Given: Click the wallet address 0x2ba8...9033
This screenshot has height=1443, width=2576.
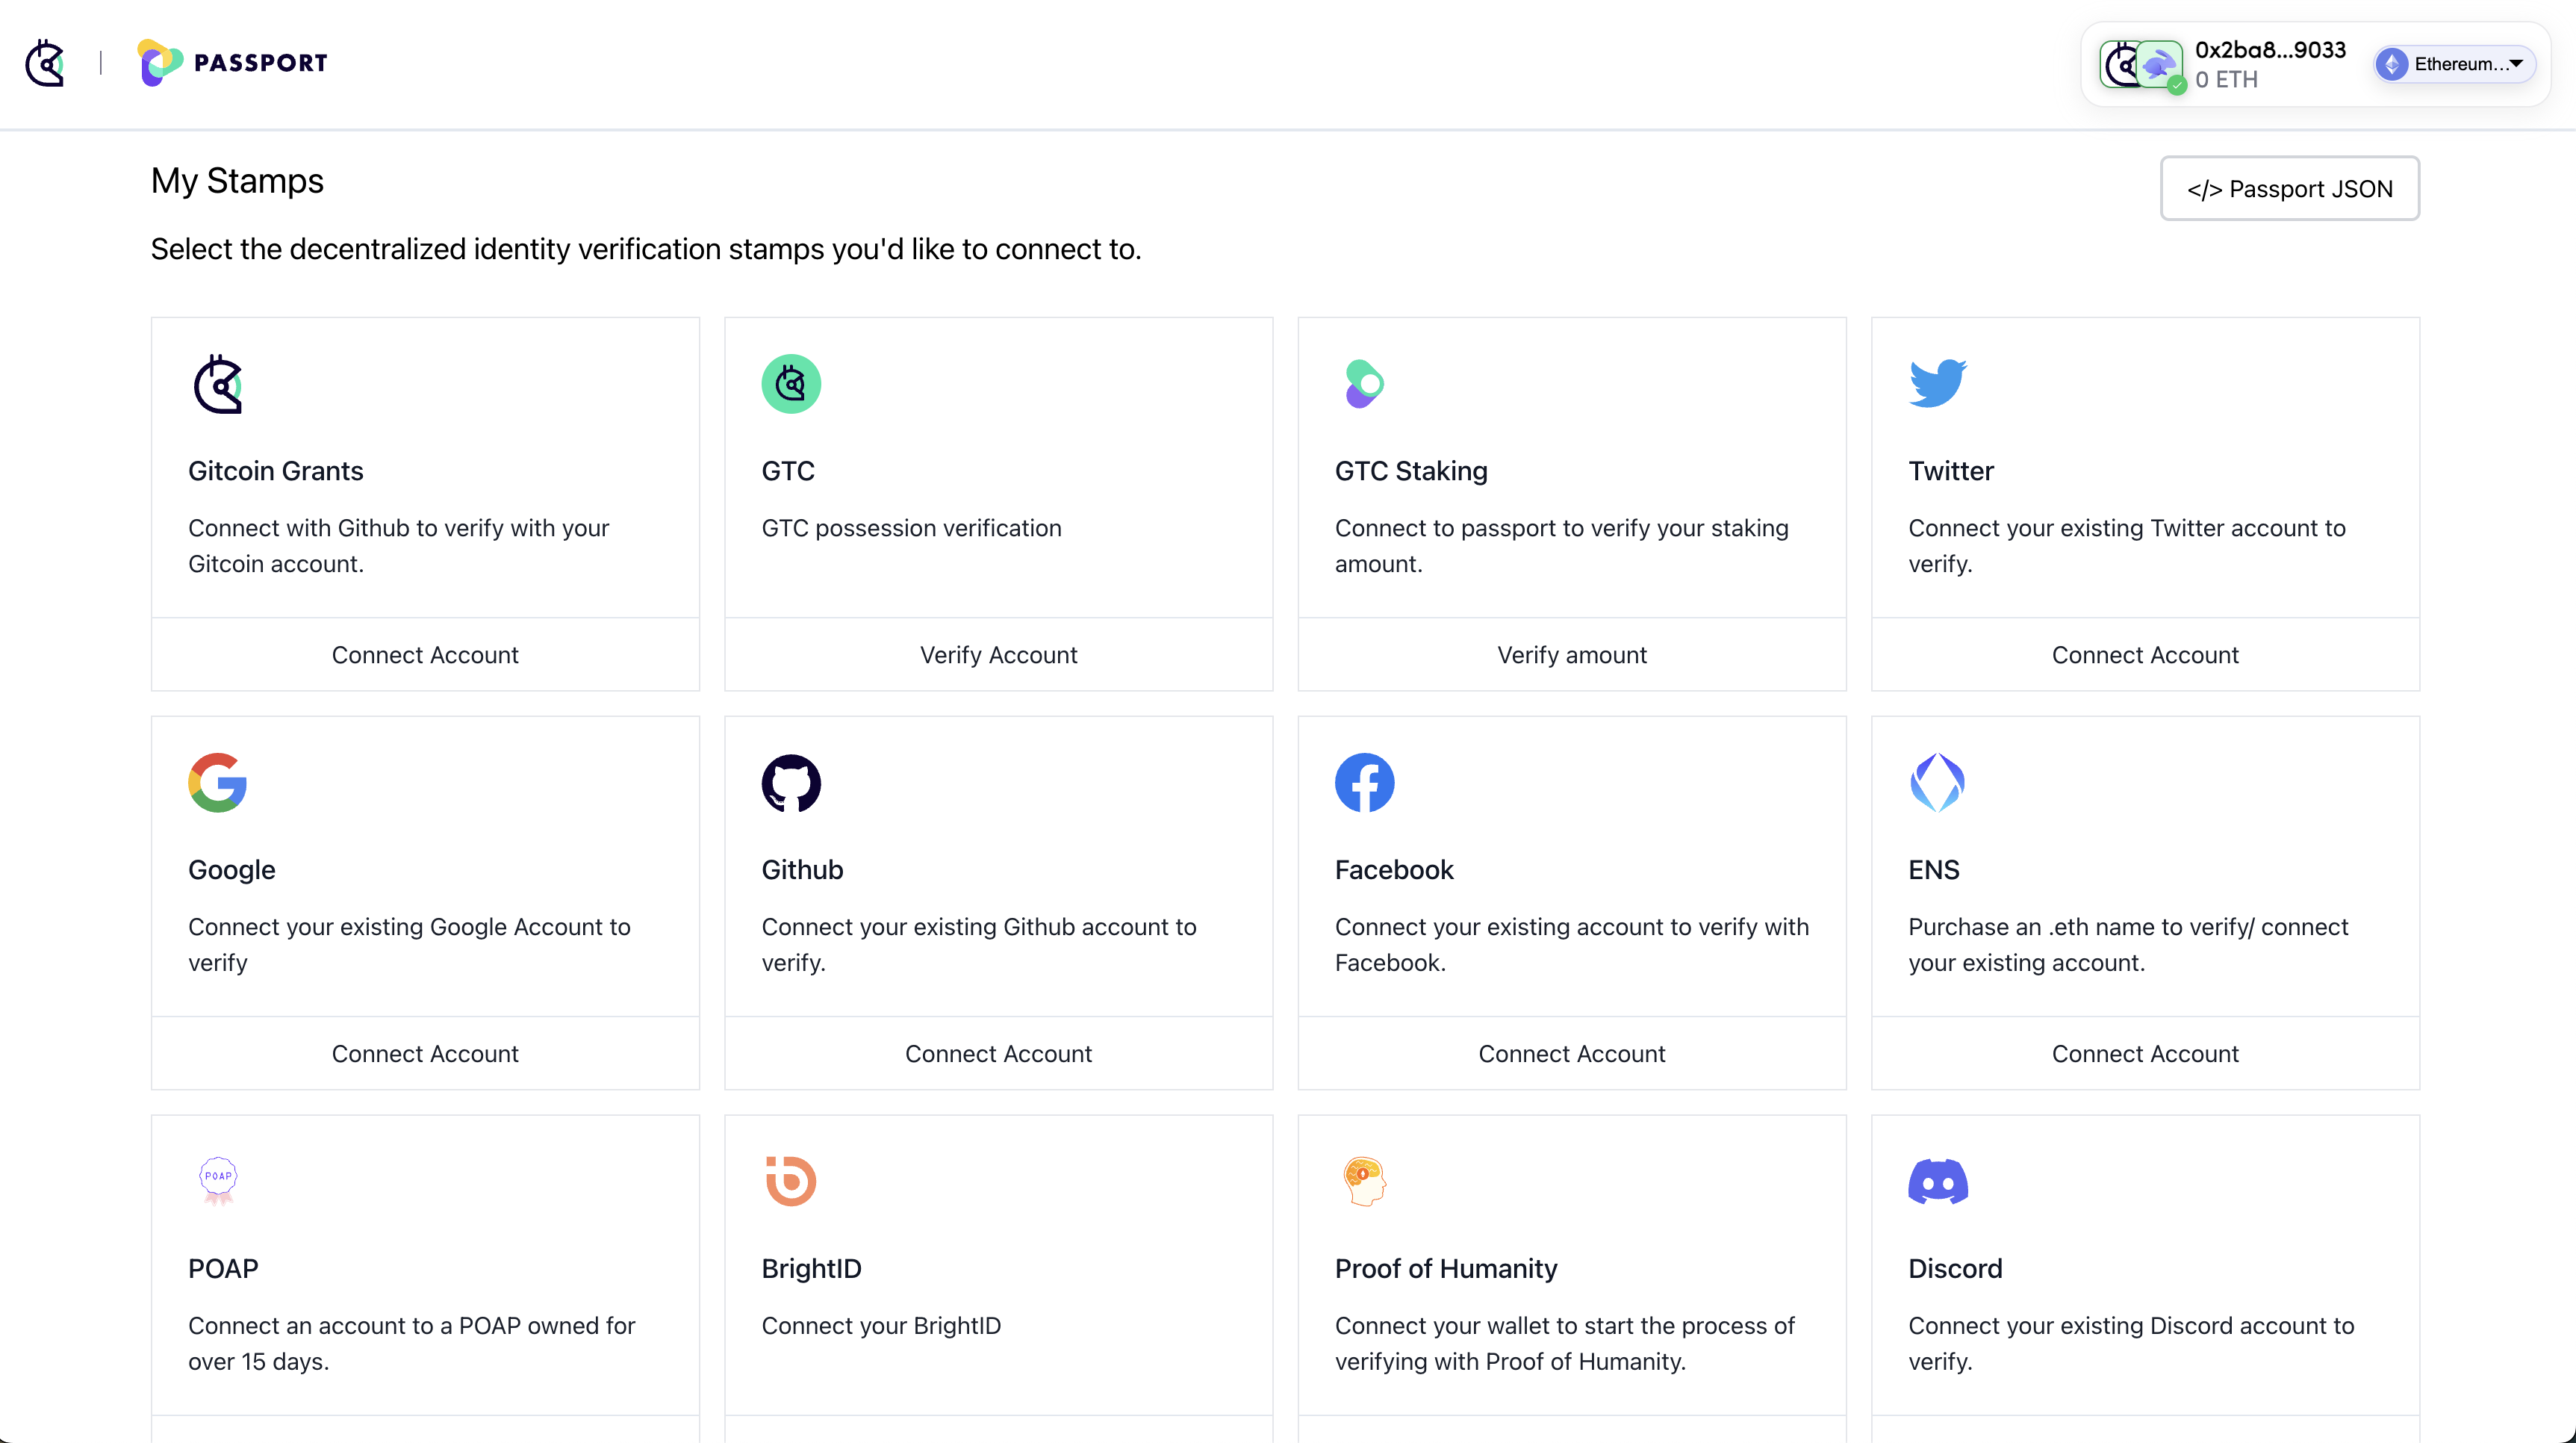Looking at the screenshot, I should click(x=2270, y=50).
